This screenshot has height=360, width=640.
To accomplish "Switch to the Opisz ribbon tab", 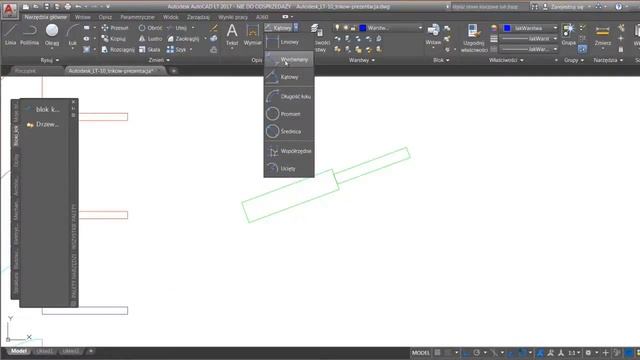I will click(105, 17).
